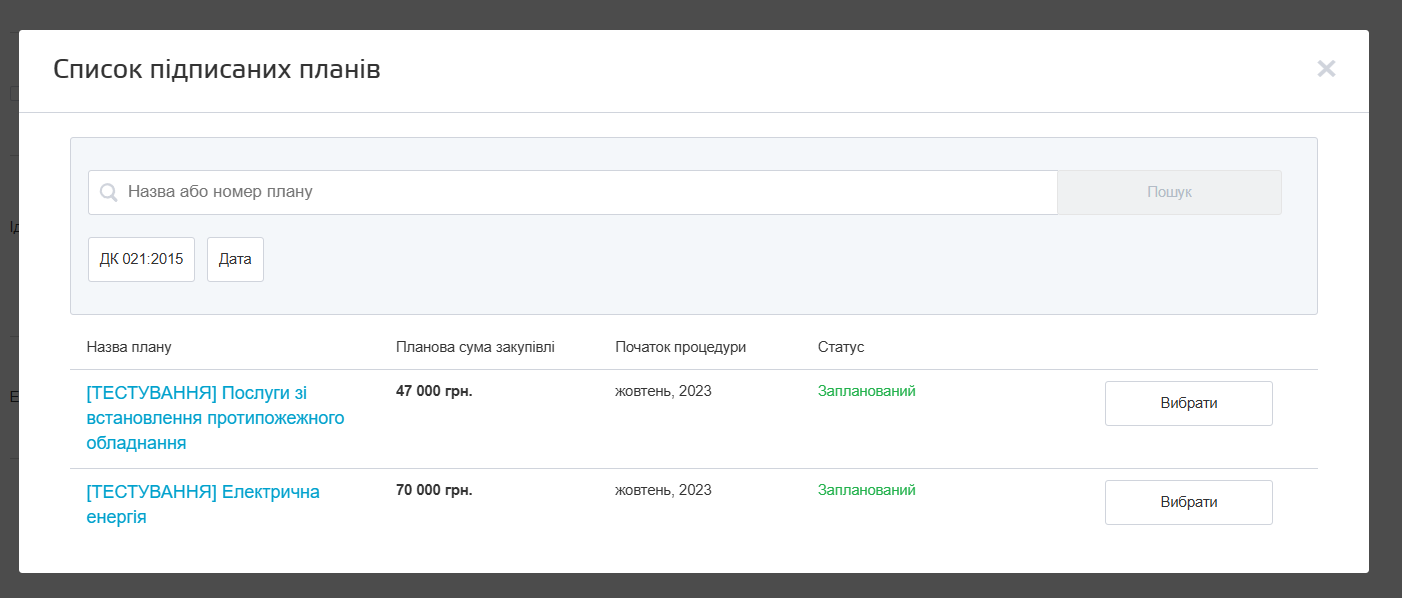Open the Дата filter
This screenshot has width=1402, height=598.
(x=235, y=260)
